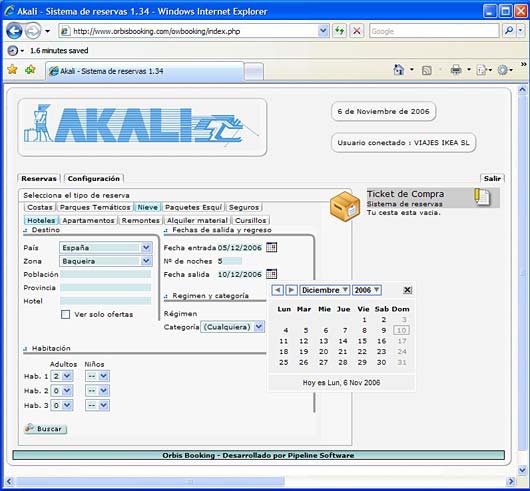Screen dimensions: 530x491
Task: Close the calendar popup
Action: point(407,290)
